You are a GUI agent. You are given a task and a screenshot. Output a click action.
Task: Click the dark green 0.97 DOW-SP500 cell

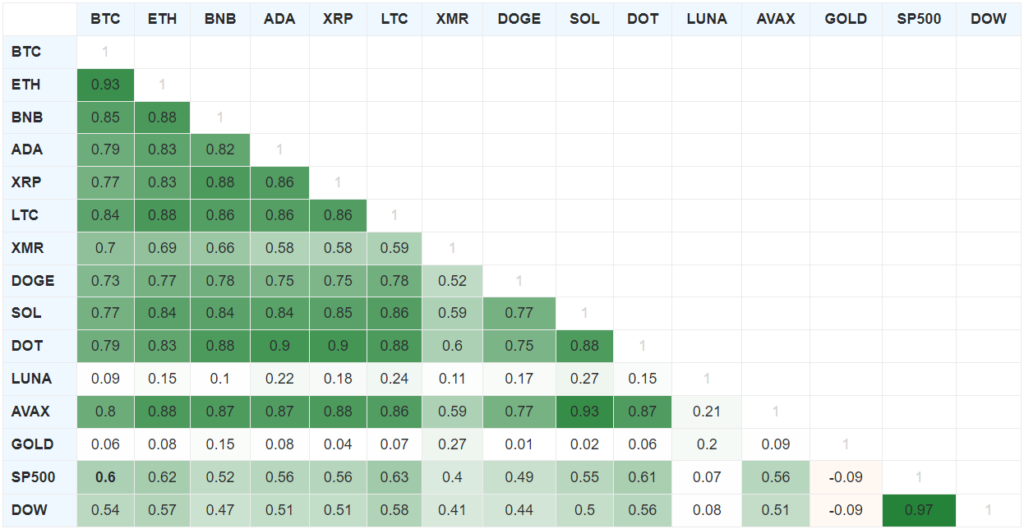point(918,510)
